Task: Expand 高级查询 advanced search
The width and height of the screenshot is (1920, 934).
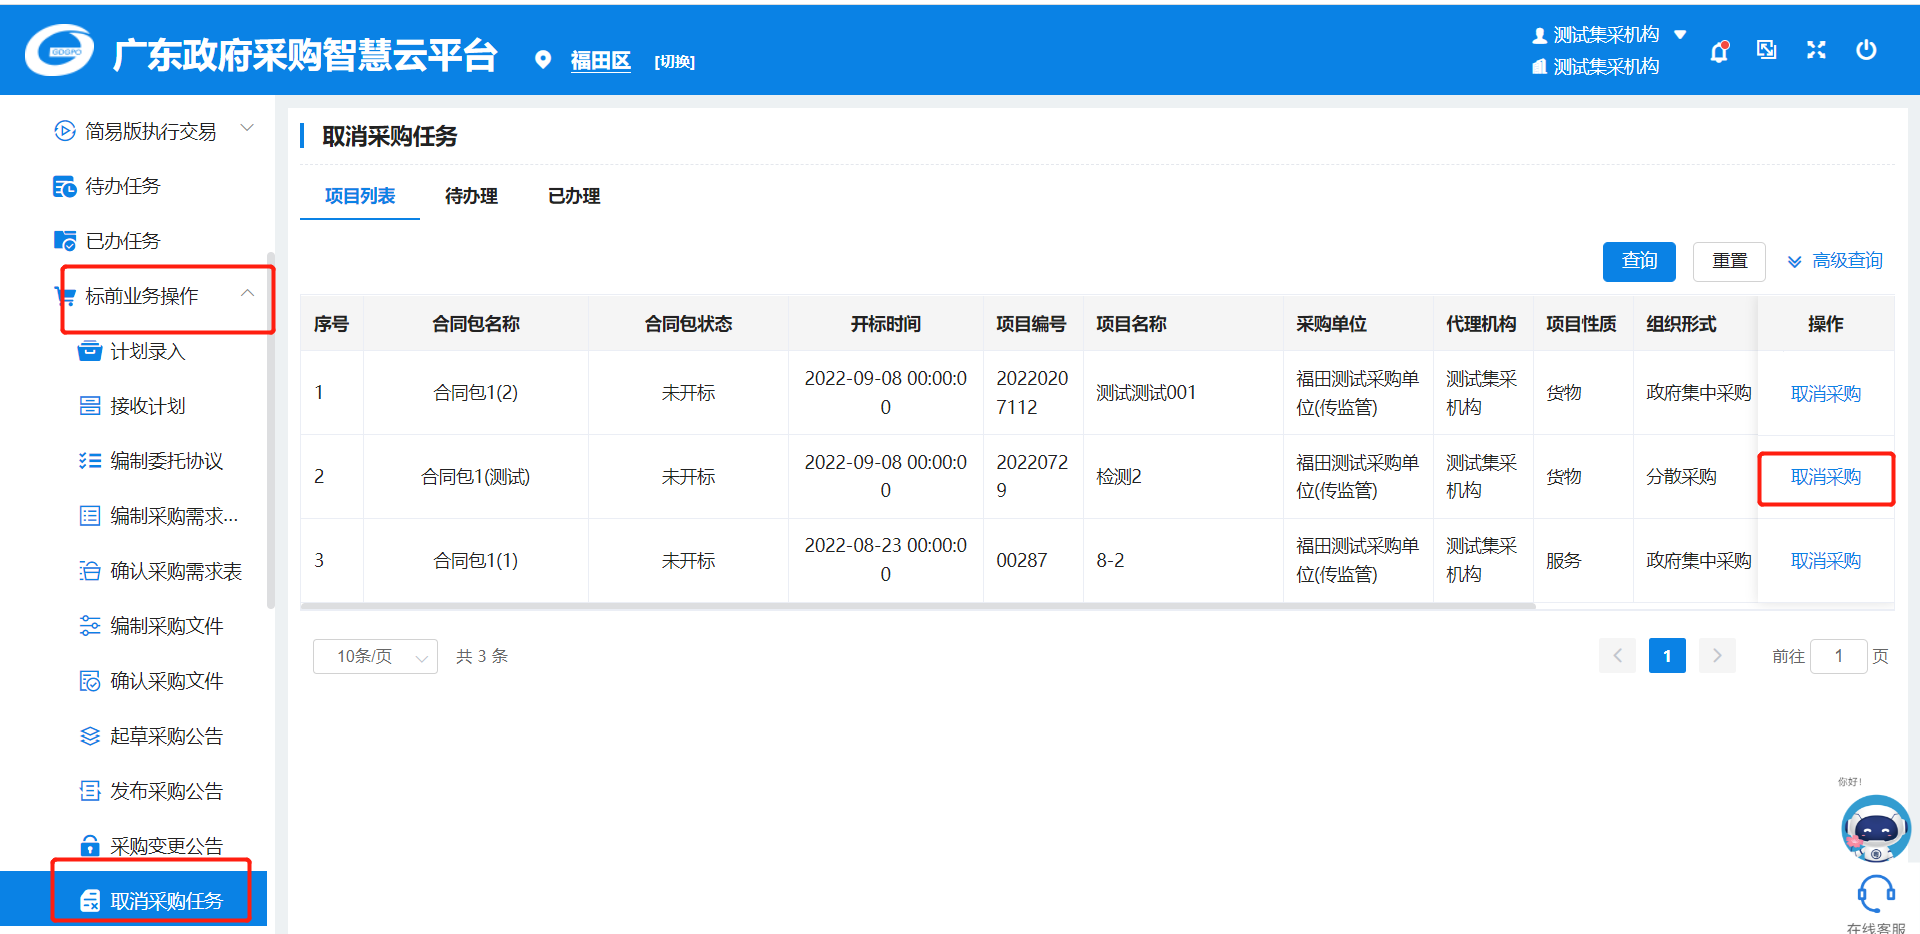Action: 1835,261
